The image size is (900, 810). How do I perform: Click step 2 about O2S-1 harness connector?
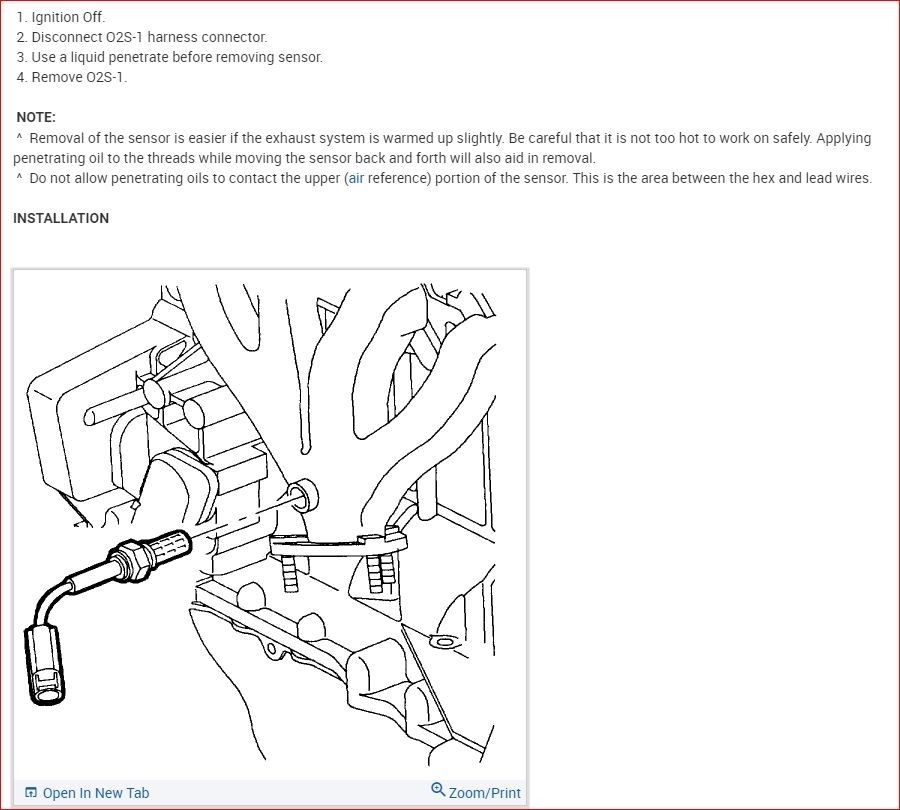pos(142,37)
